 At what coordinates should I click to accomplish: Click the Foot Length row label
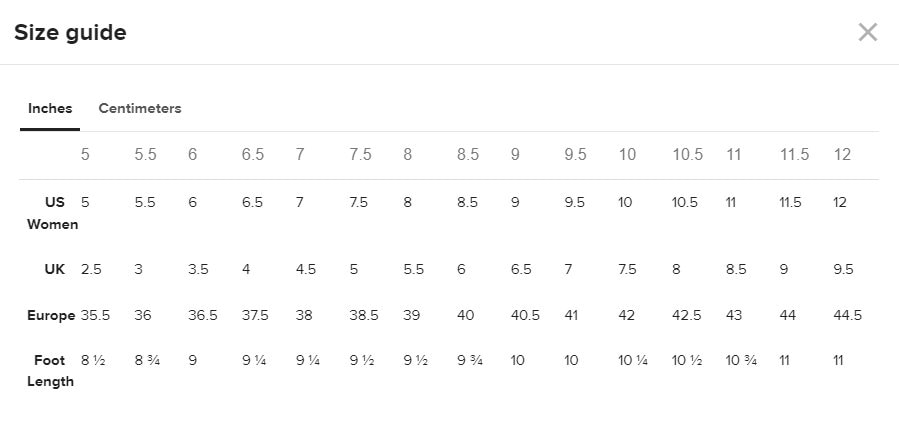tap(50, 371)
